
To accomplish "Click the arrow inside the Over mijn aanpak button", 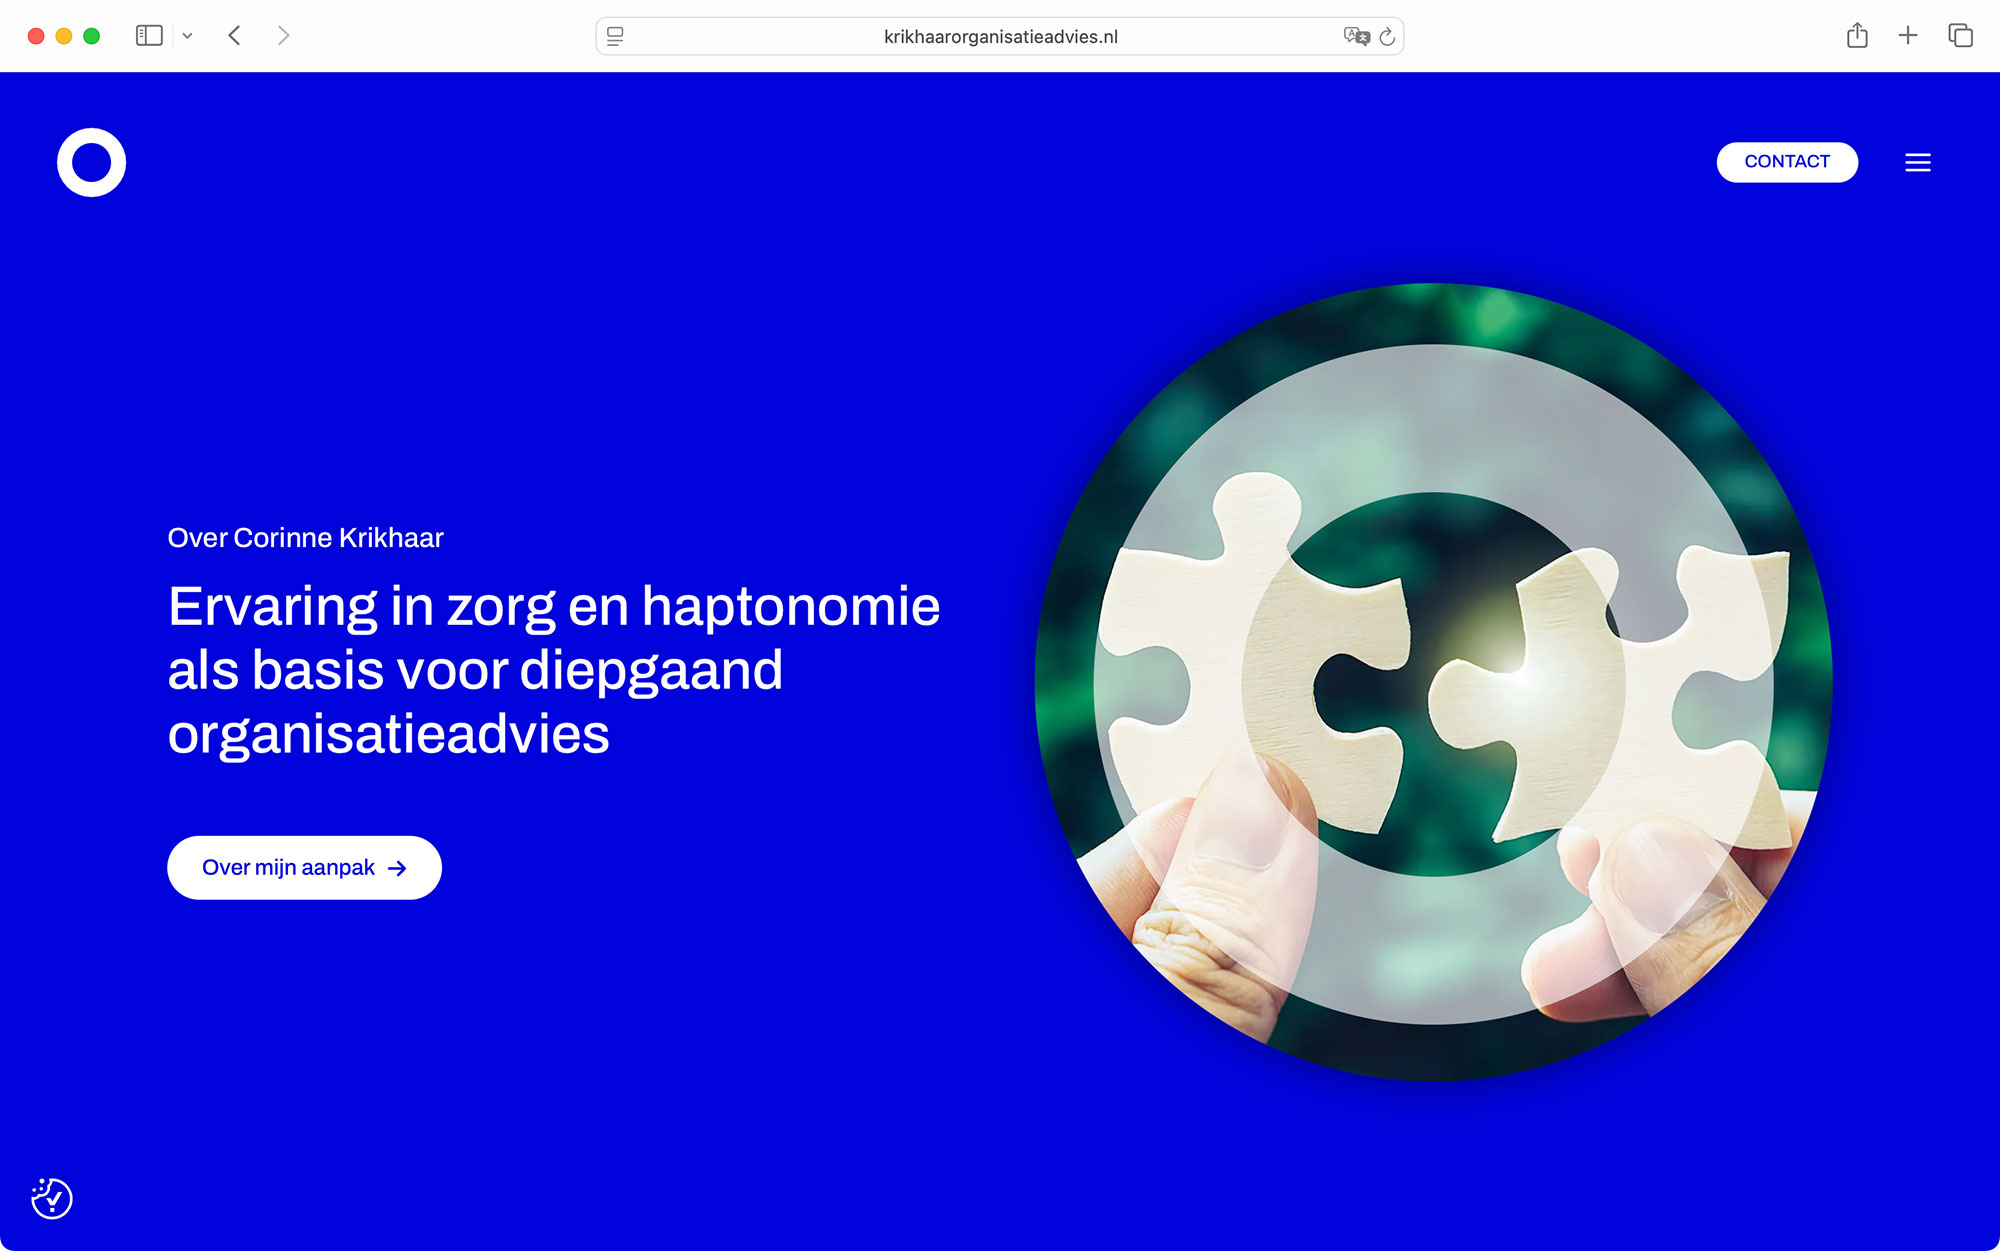I will pyautogui.click(x=398, y=867).
